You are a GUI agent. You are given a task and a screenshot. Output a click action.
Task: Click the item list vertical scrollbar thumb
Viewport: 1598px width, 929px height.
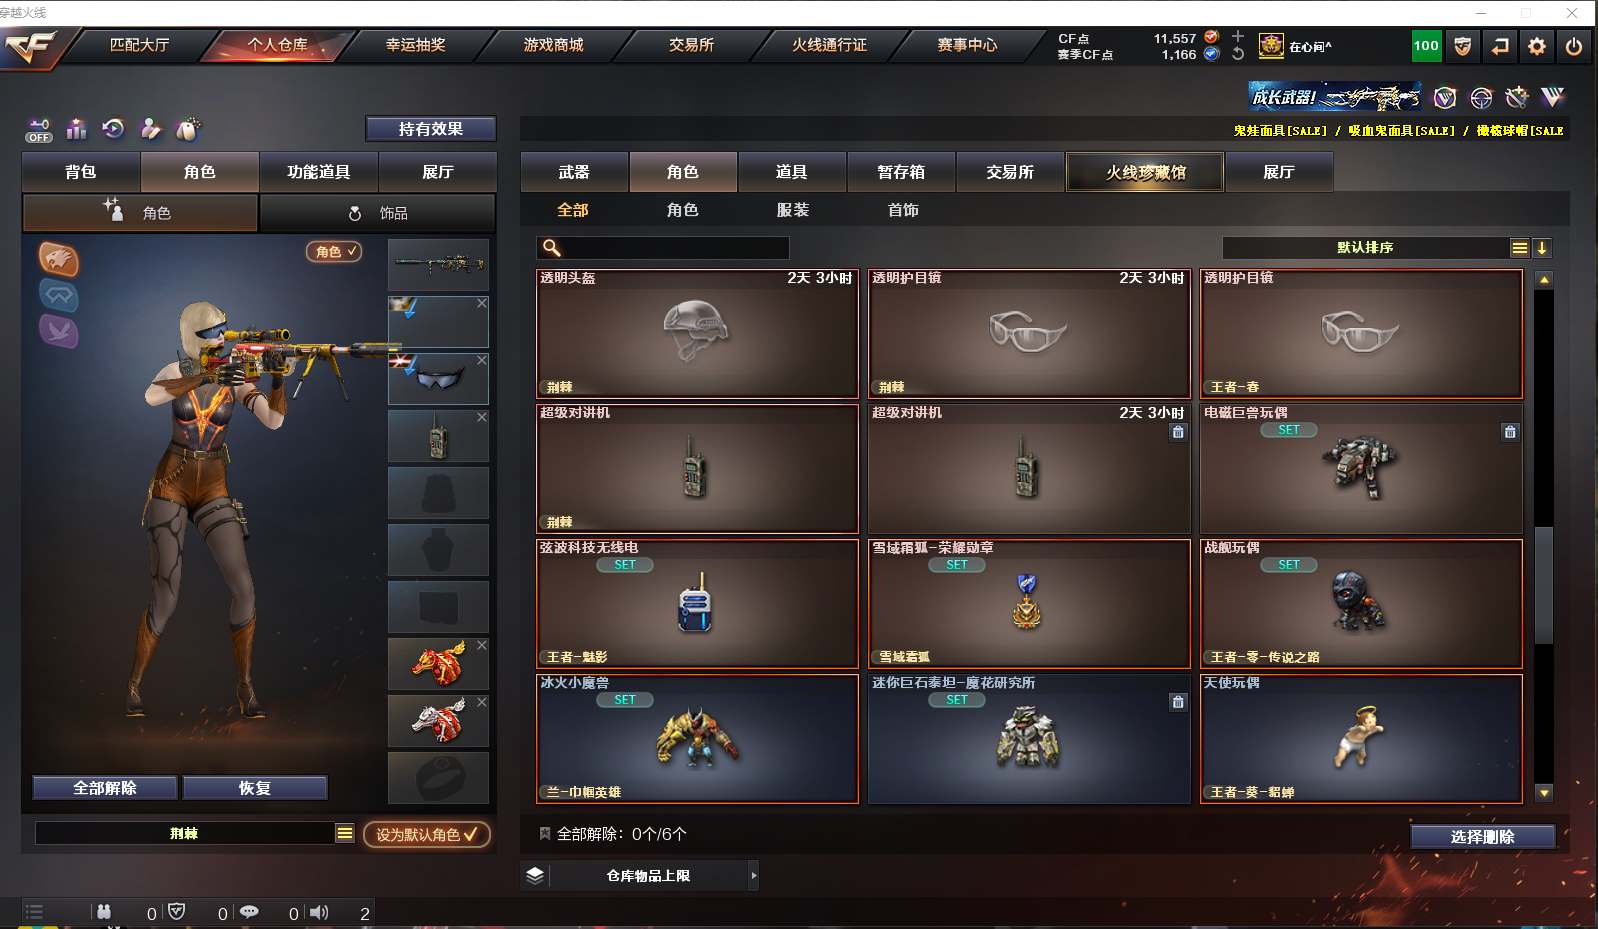click(x=1544, y=585)
